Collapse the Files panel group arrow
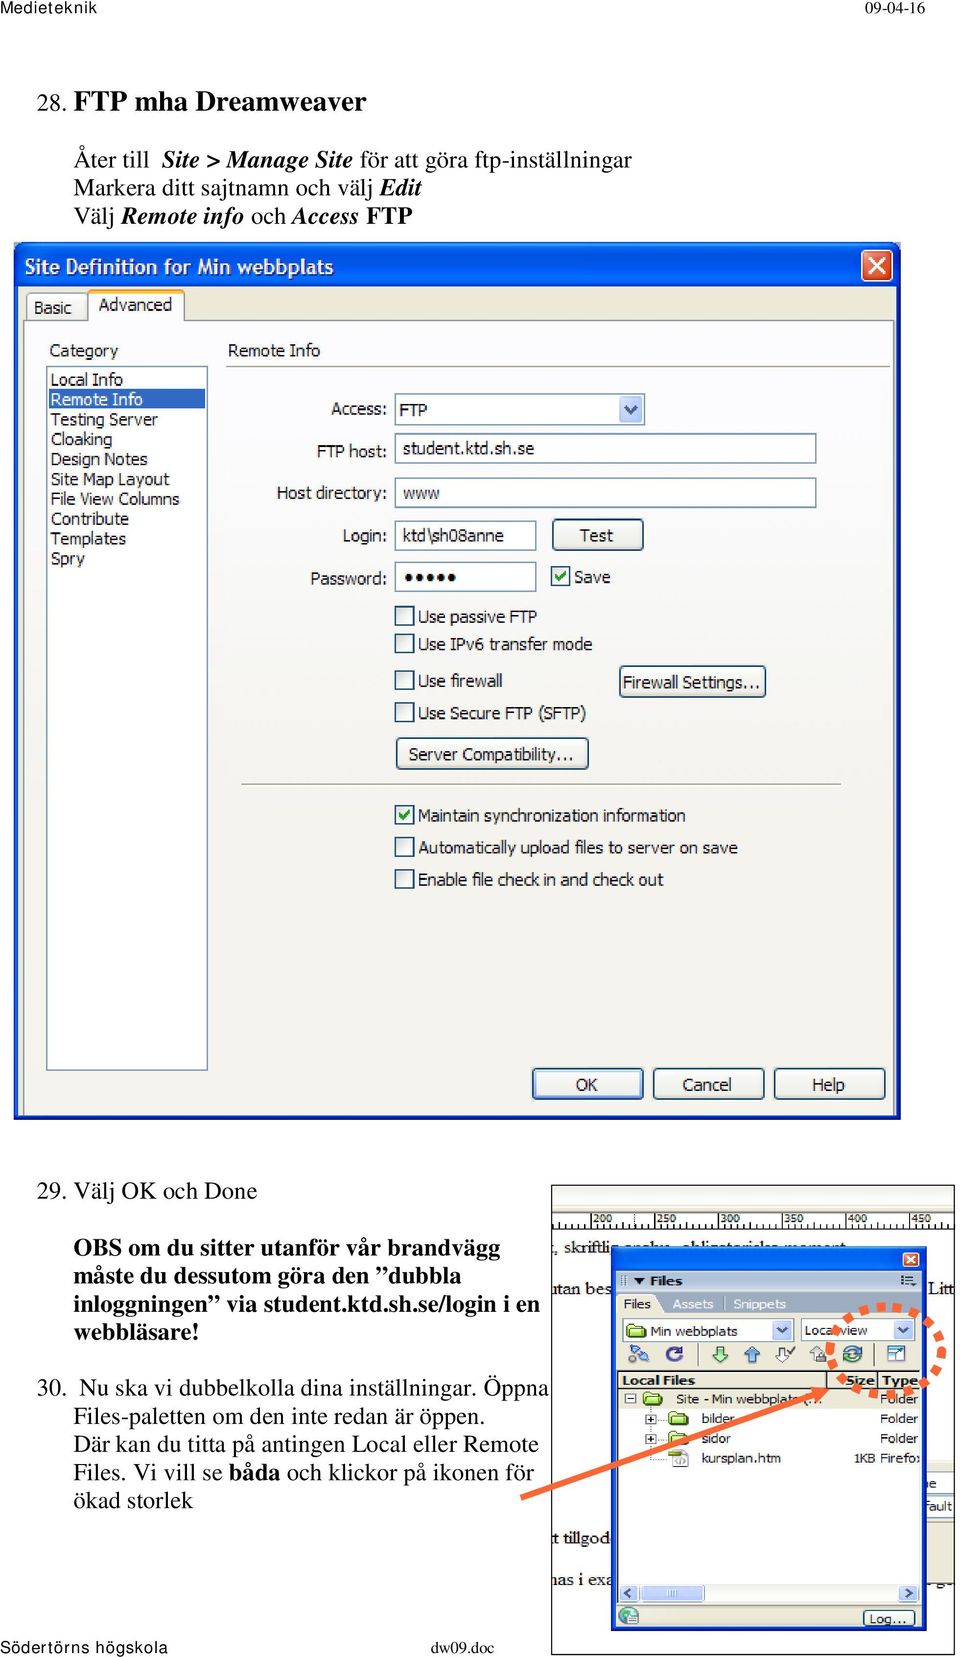 coord(639,1281)
